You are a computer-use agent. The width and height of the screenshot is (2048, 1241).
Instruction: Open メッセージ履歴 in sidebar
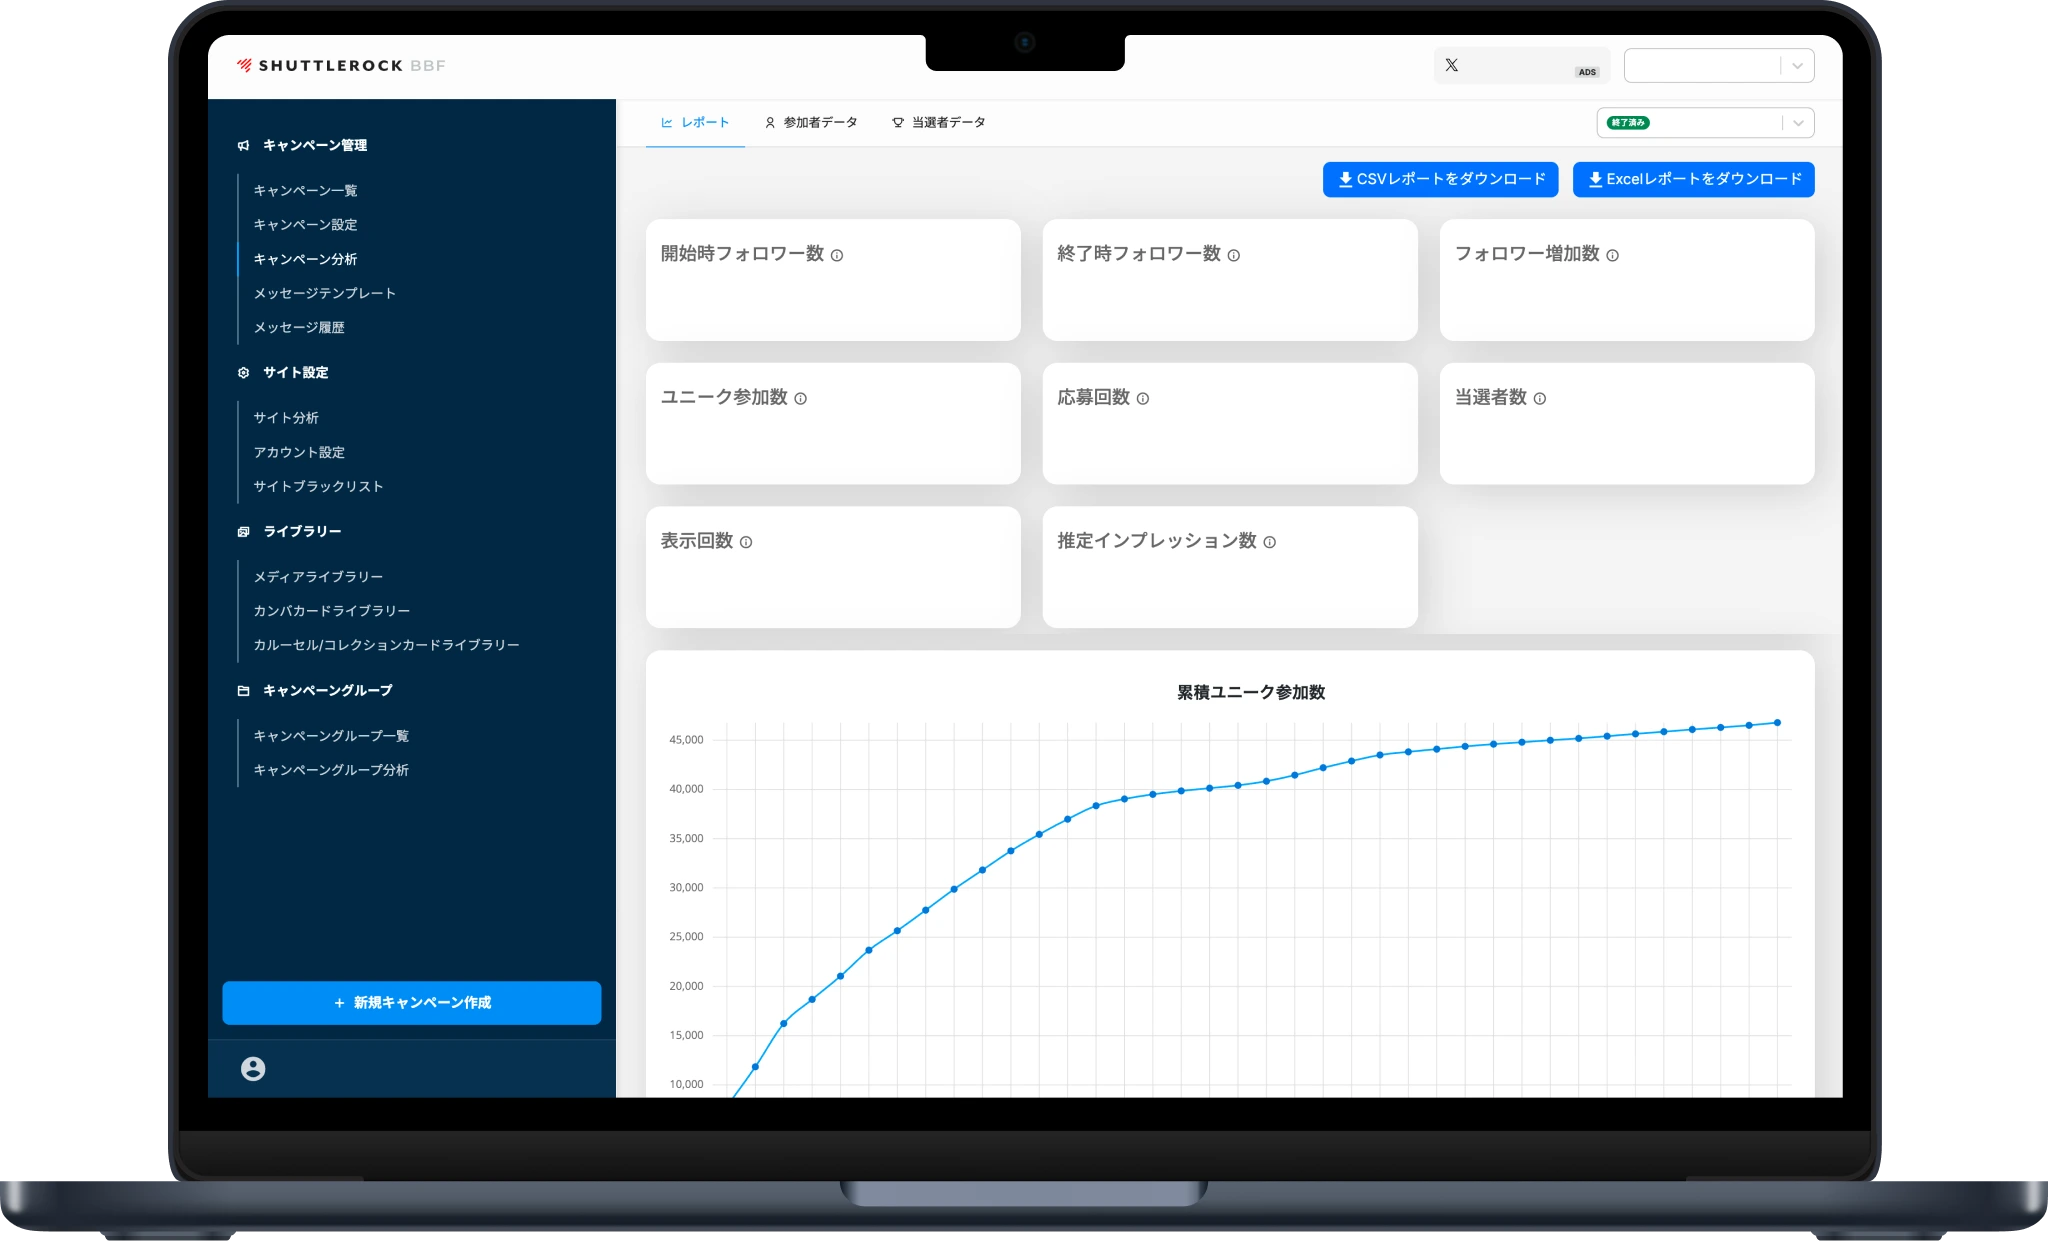click(299, 327)
